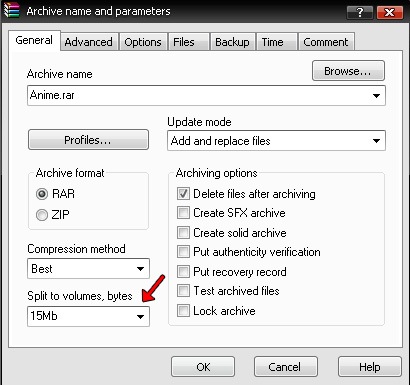This screenshot has height=385, width=410.
Task: Check the Lock archive option
Action: click(x=183, y=310)
